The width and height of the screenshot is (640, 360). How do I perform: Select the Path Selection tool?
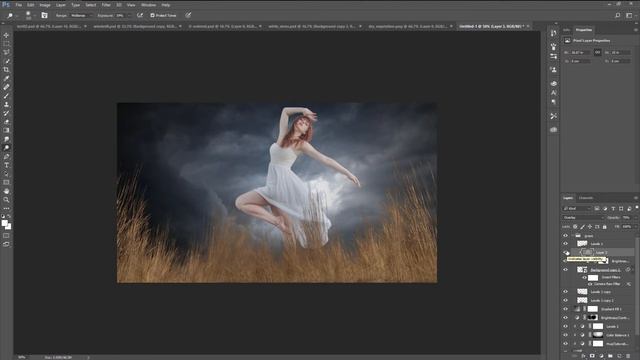[x=6, y=173]
